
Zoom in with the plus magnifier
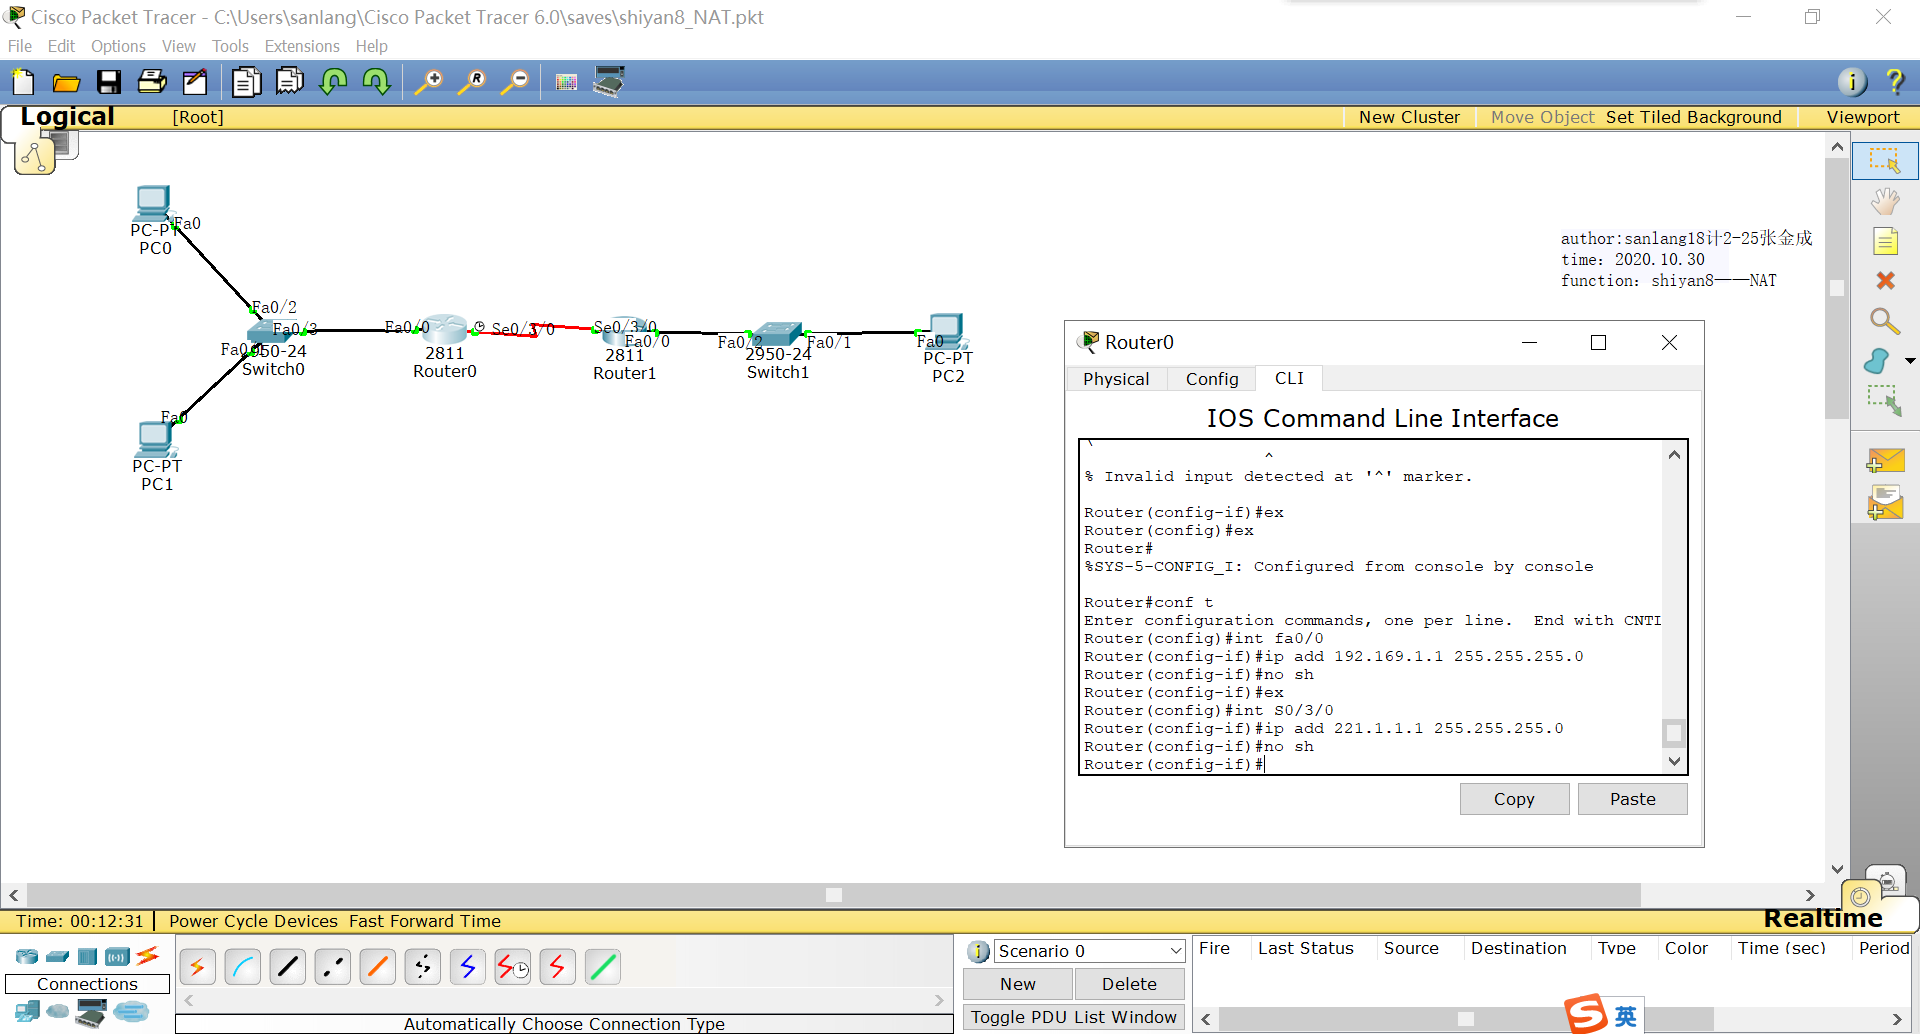(x=428, y=82)
